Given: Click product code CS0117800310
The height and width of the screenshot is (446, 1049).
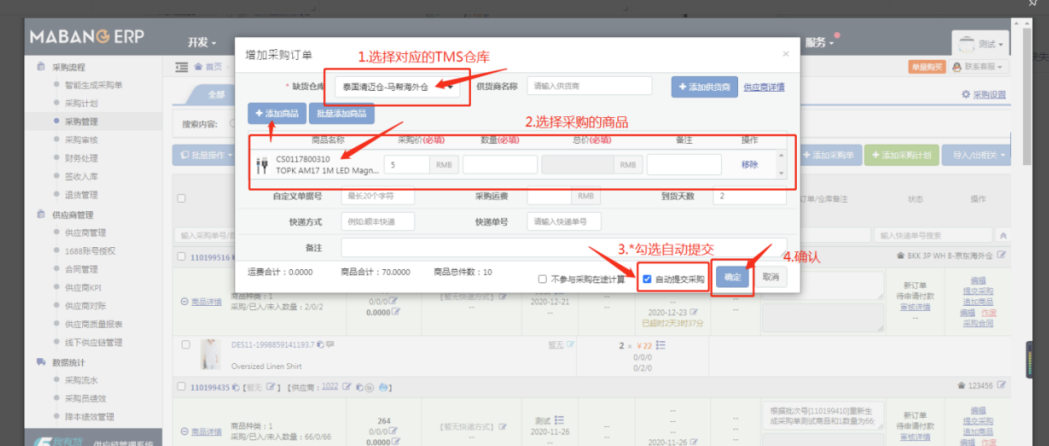Looking at the screenshot, I should pyautogui.click(x=303, y=159).
